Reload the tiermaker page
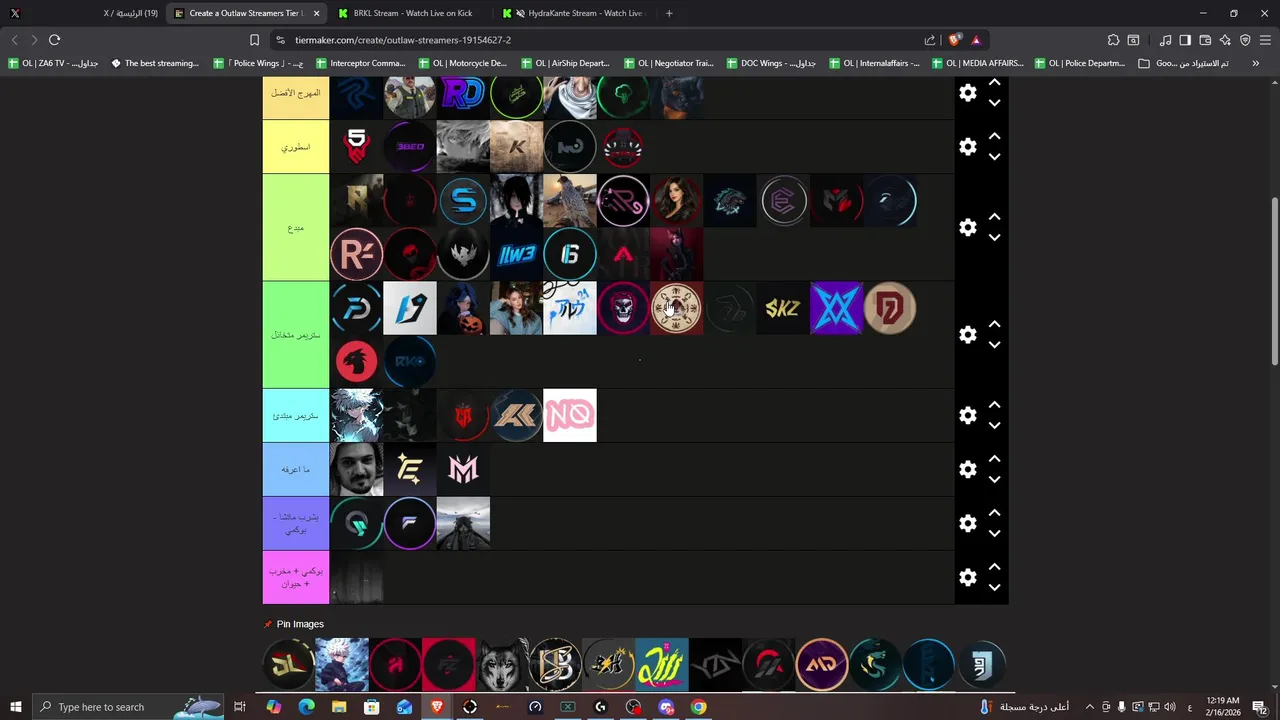The height and width of the screenshot is (720, 1280). tap(54, 40)
